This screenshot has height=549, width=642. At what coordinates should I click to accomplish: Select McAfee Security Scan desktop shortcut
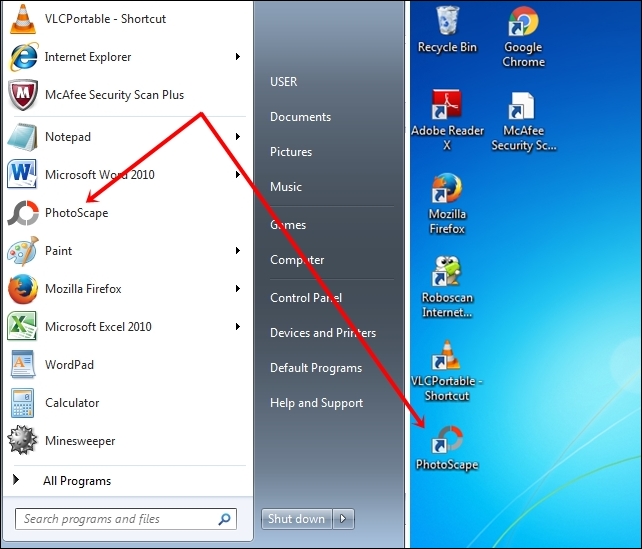point(524,121)
